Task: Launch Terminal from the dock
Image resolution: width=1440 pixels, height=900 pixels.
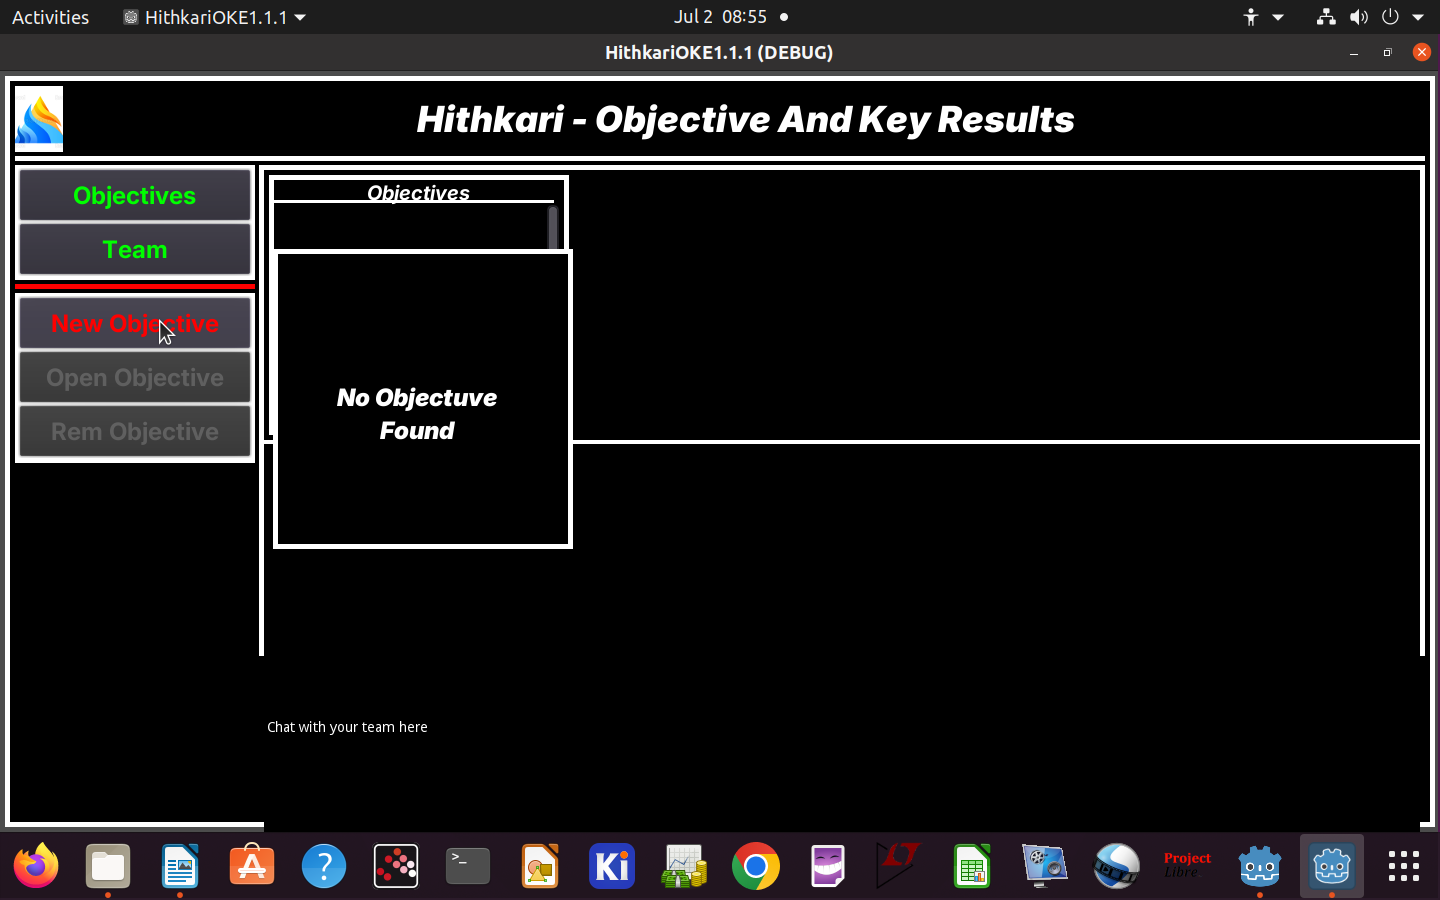Action: pyautogui.click(x=468, y=866)
